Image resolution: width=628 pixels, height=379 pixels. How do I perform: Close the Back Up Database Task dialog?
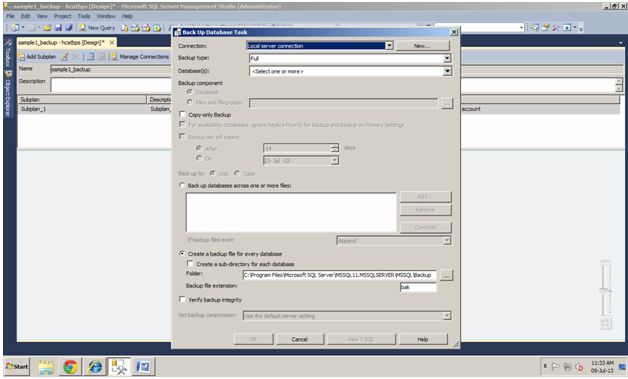click(453, 32)
